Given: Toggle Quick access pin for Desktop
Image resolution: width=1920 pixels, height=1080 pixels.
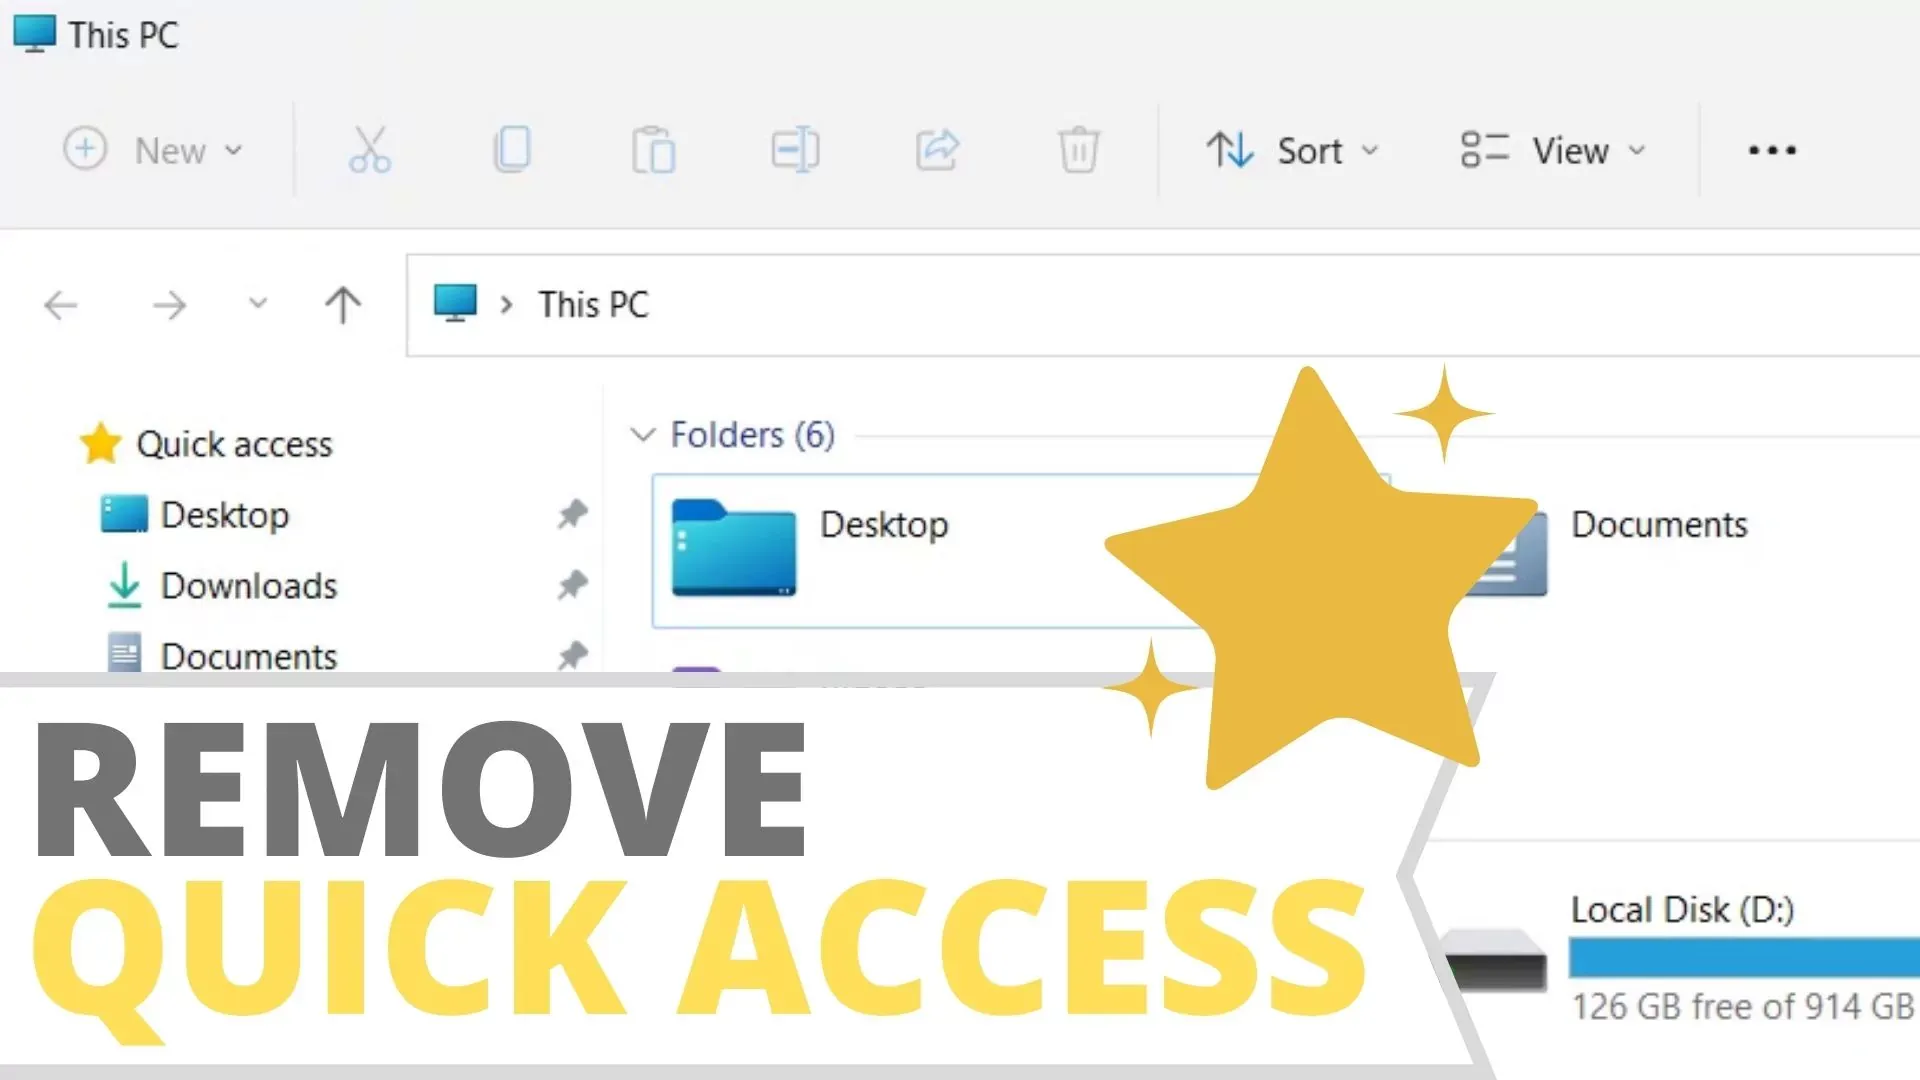Looking at the screenshot, I should click(571, 514).
